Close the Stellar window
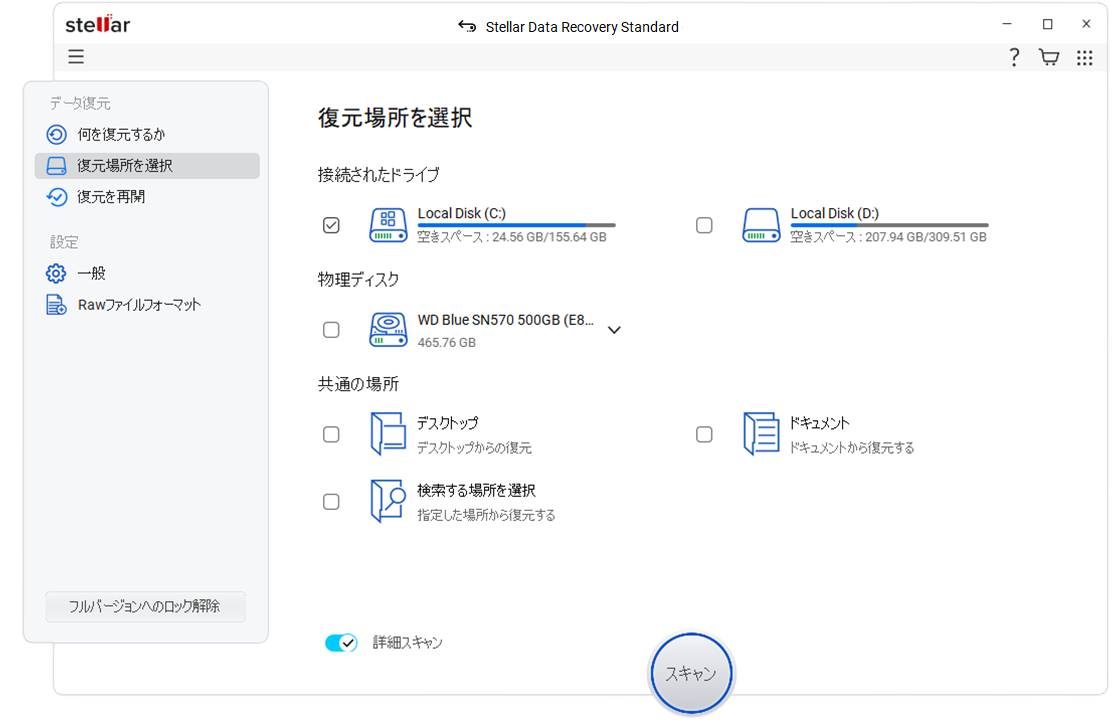The width and height of the screenshot is (1118, 723). (x=1086, y=24)
